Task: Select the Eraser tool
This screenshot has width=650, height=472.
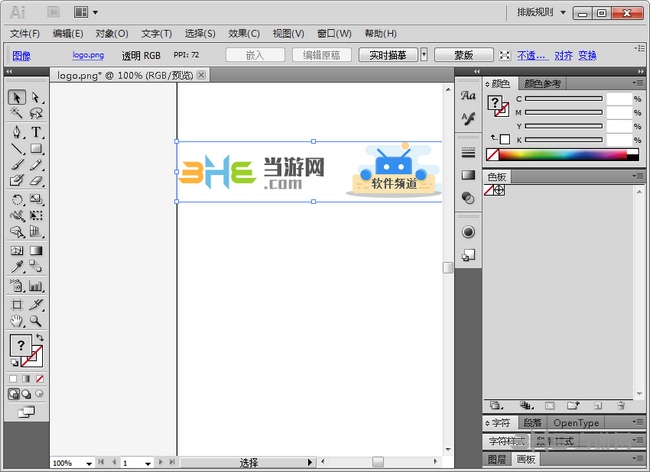Action: pos(36,180)
